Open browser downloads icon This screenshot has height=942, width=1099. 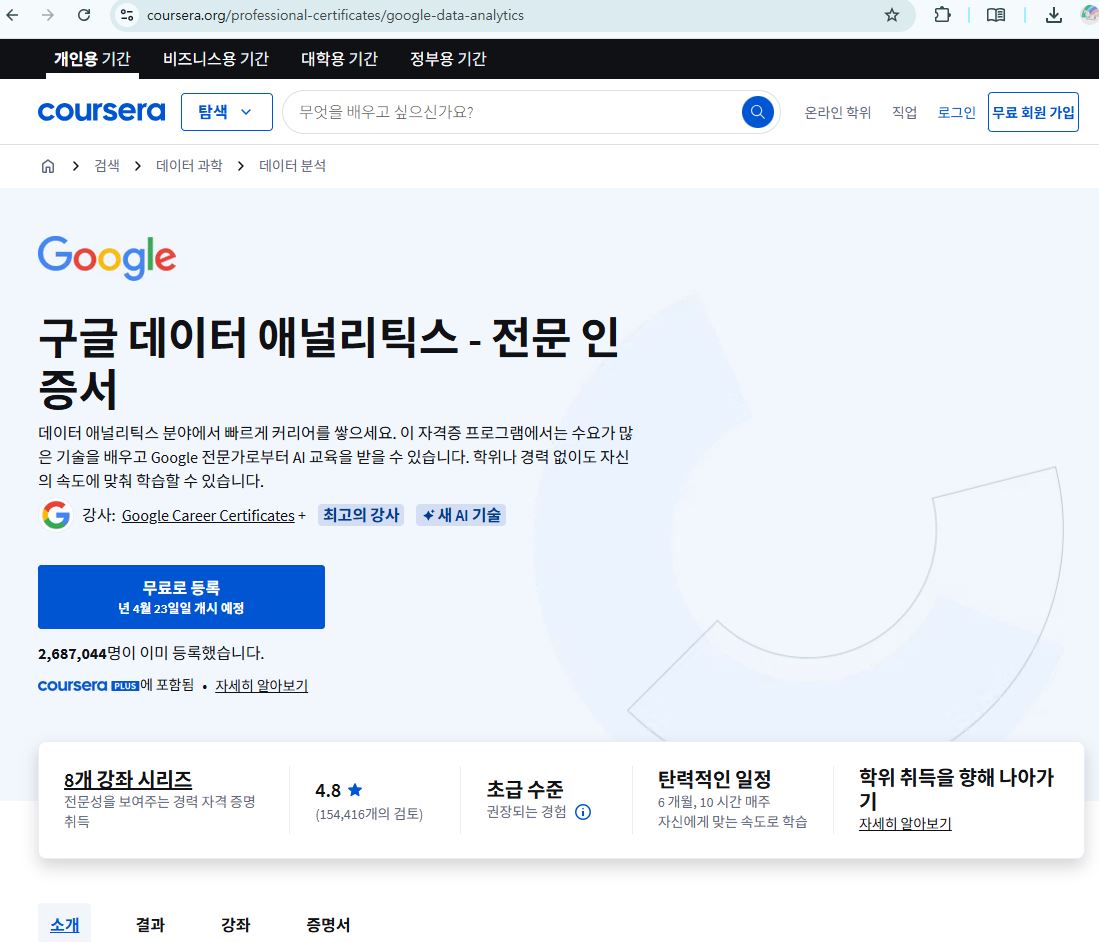coord(1053,15)
